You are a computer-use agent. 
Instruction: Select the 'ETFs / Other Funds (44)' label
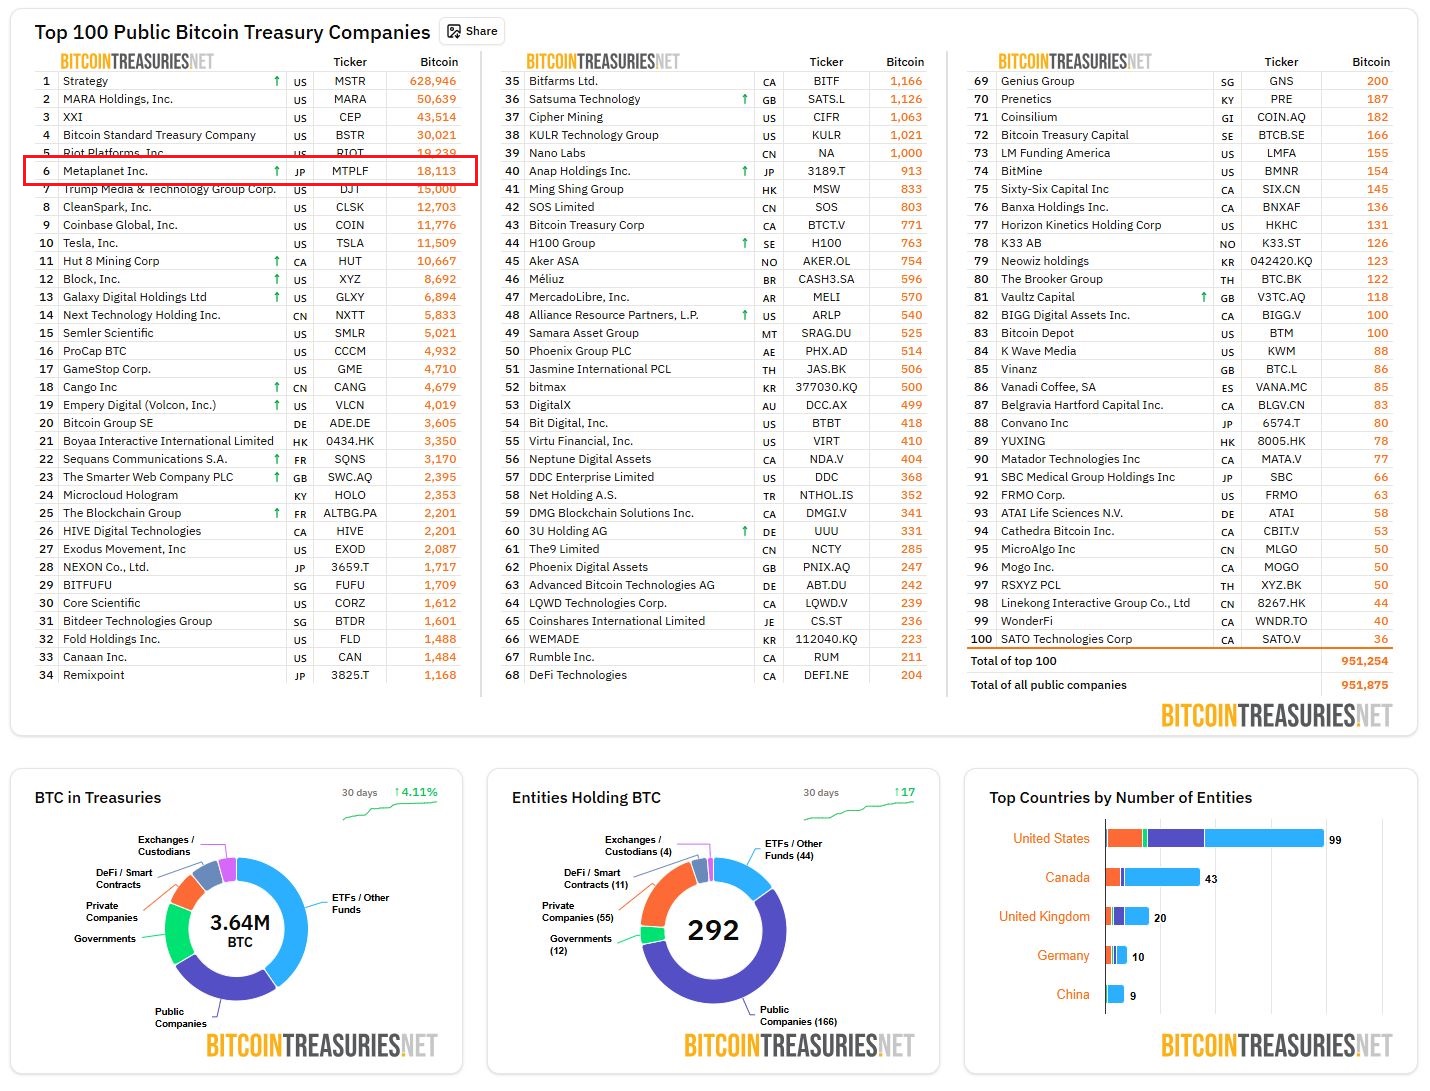tap(794, 849)
